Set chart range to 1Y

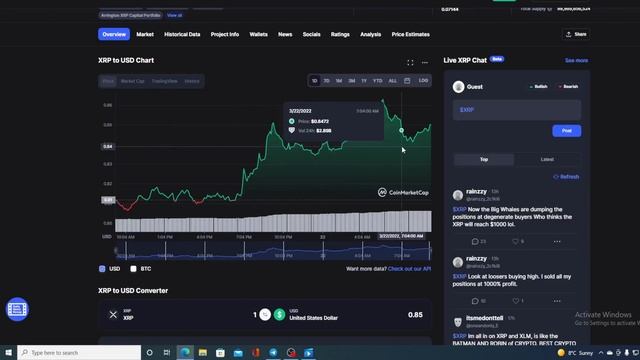tap(364, 81)
